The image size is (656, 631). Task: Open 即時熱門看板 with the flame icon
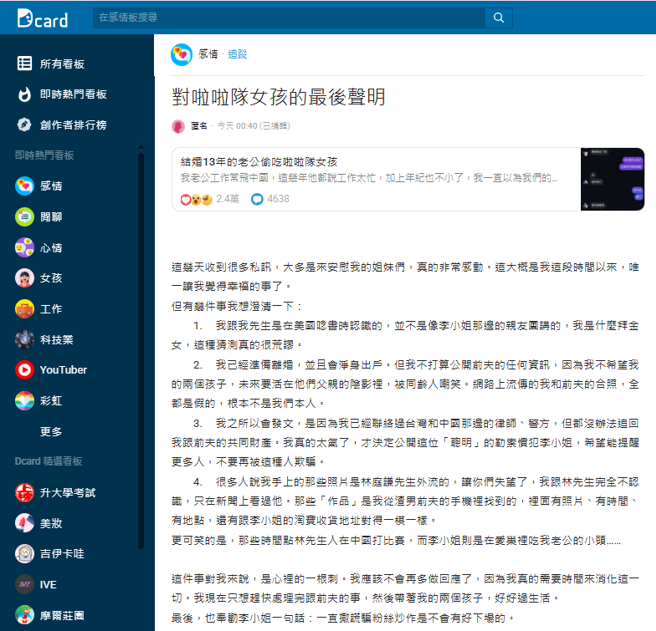point(70,95)
